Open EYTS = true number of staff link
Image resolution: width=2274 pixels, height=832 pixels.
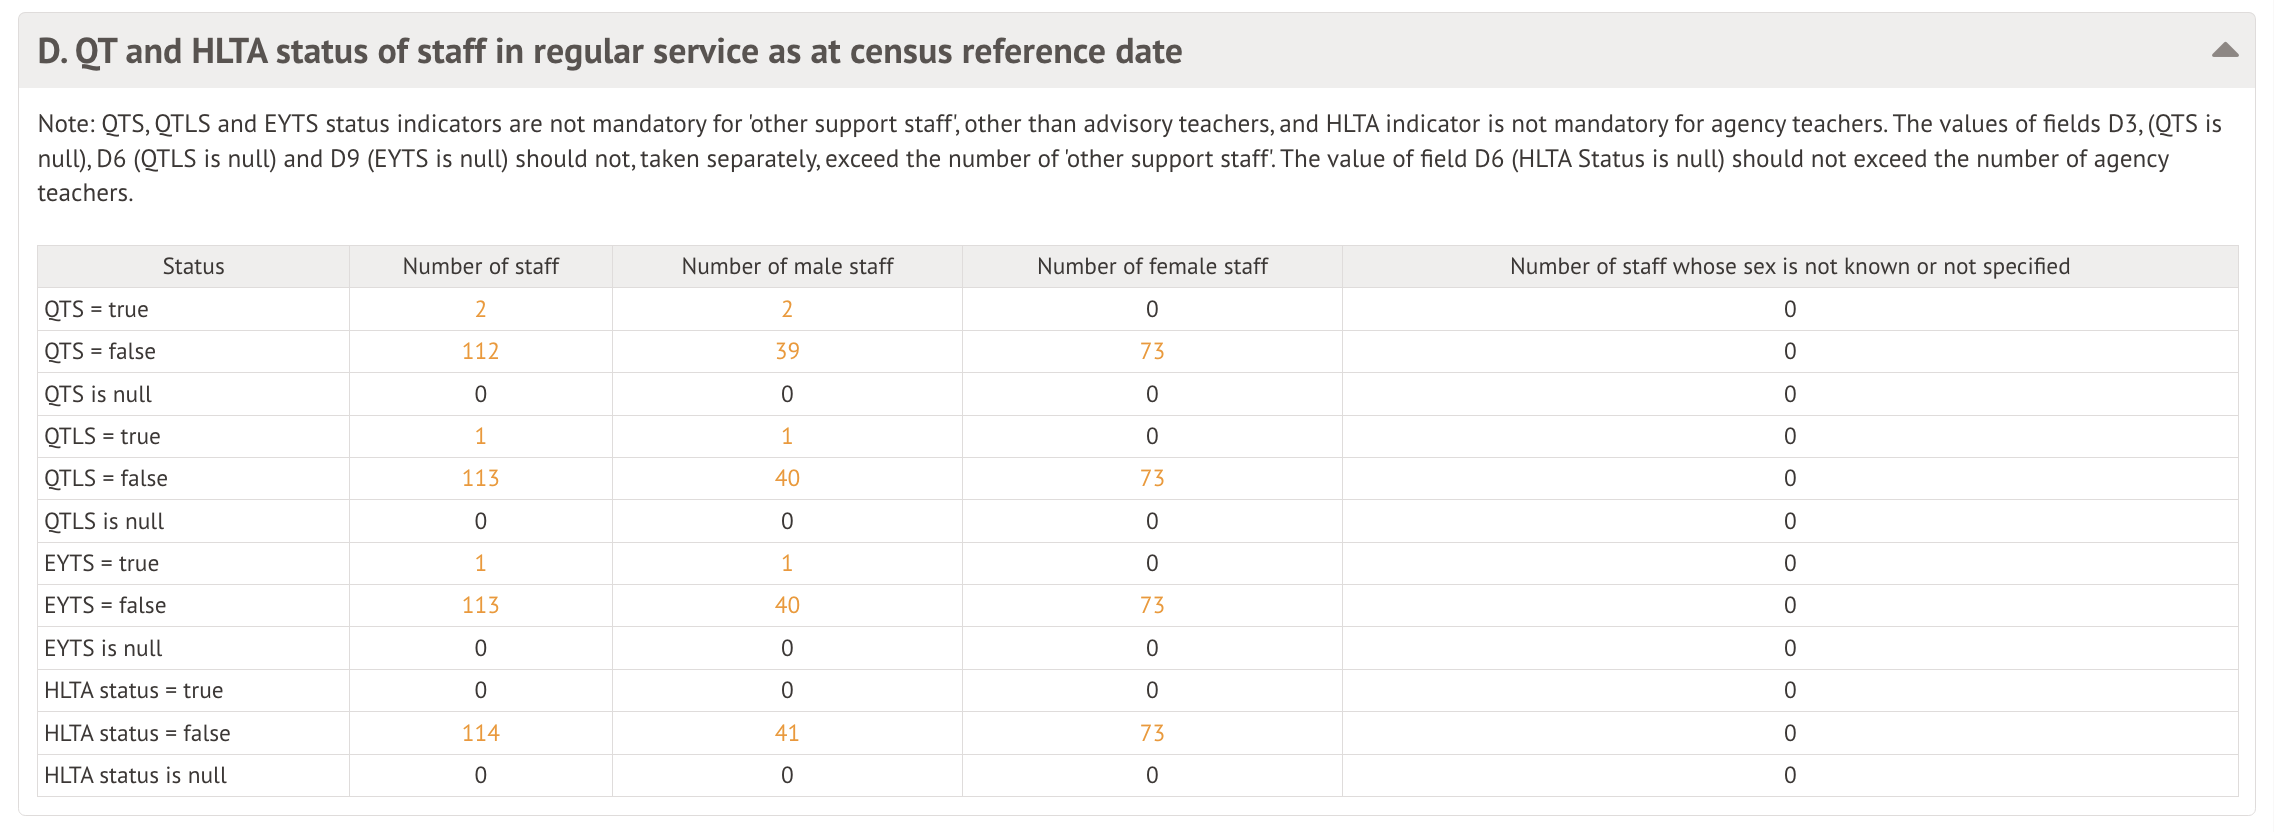click(480, 563)
